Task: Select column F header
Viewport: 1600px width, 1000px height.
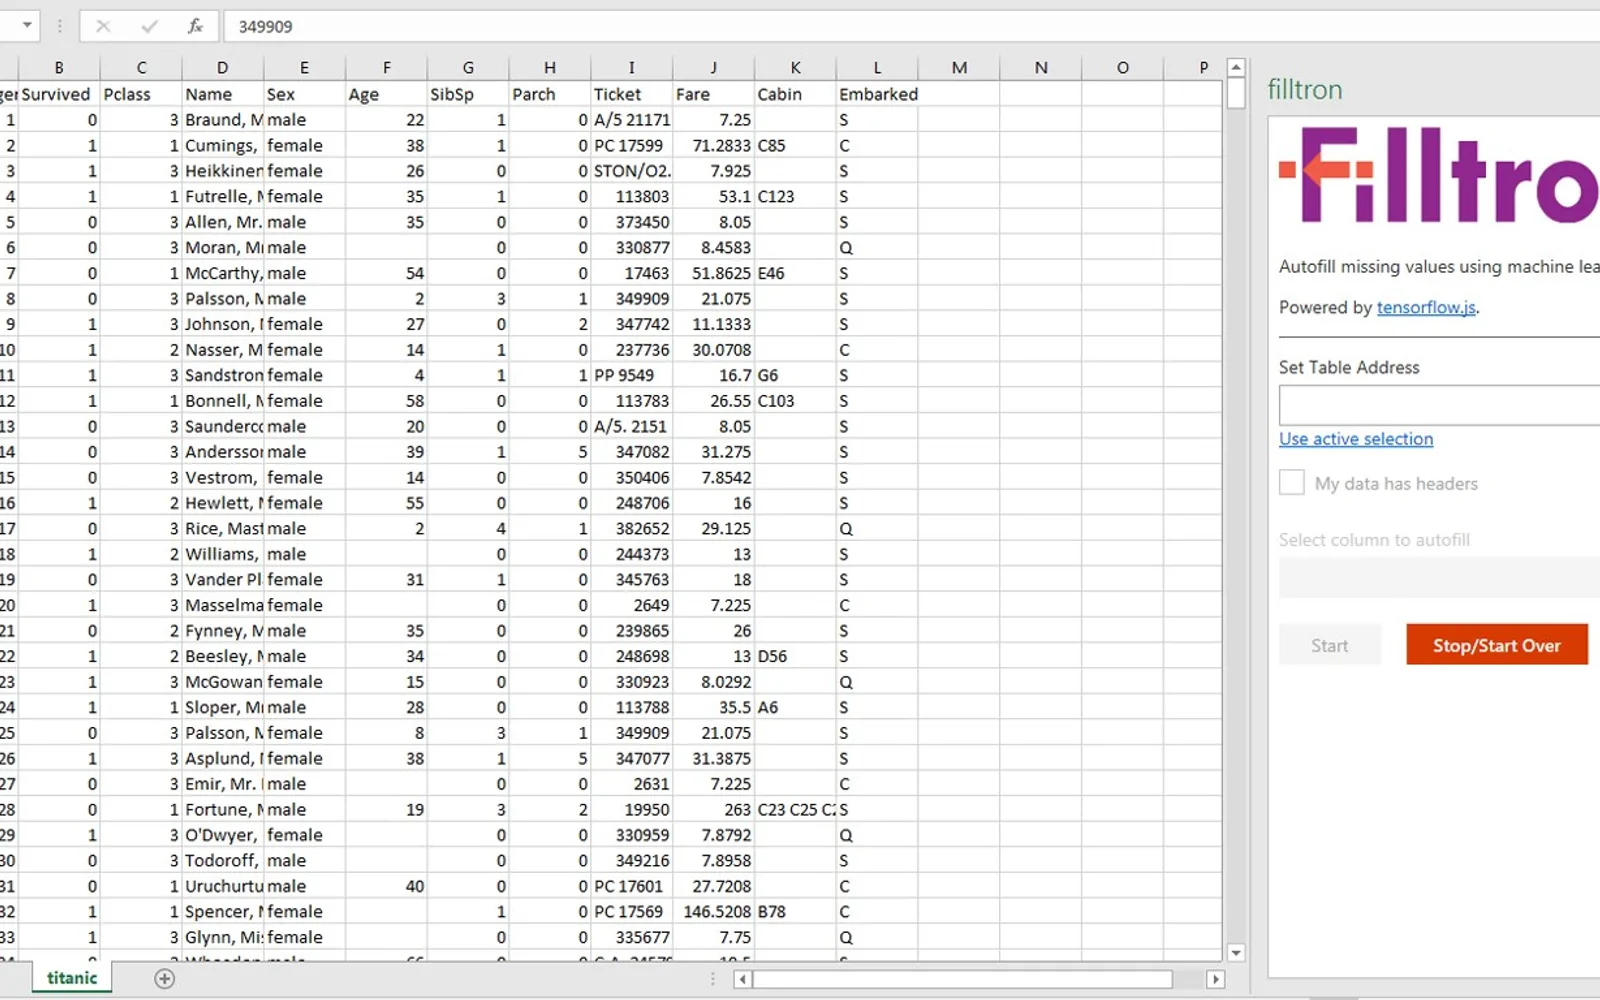Action: (x=387, y=68)
